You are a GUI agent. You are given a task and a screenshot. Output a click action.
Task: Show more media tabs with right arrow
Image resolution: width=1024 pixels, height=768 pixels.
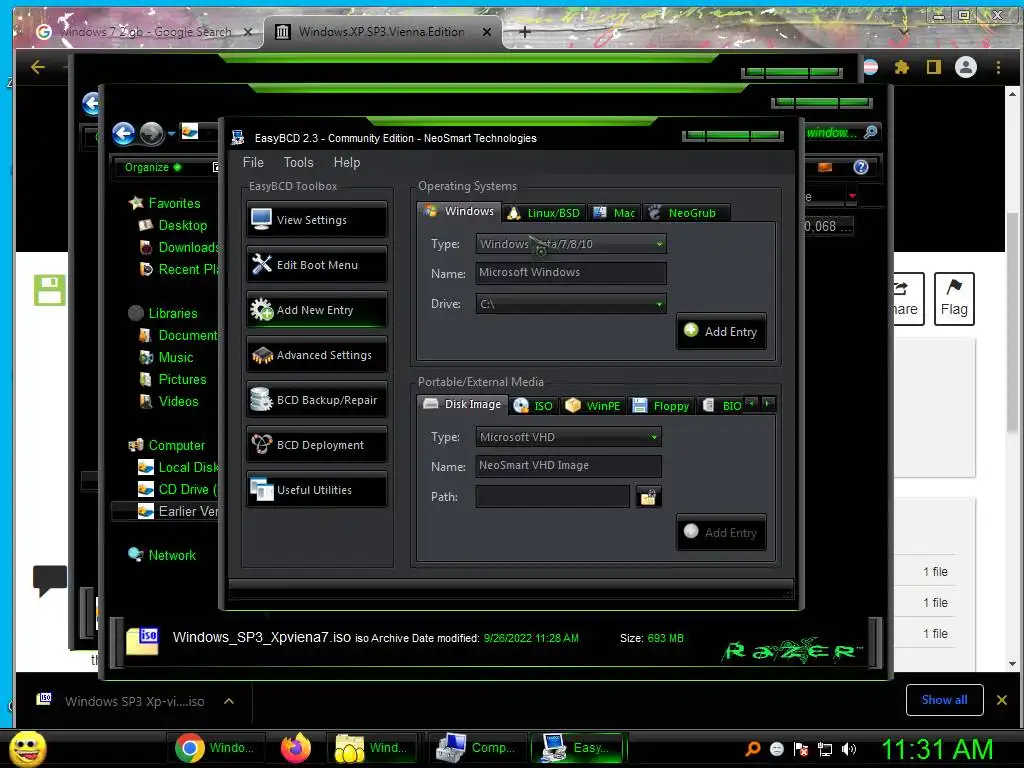tap(767, 404)
